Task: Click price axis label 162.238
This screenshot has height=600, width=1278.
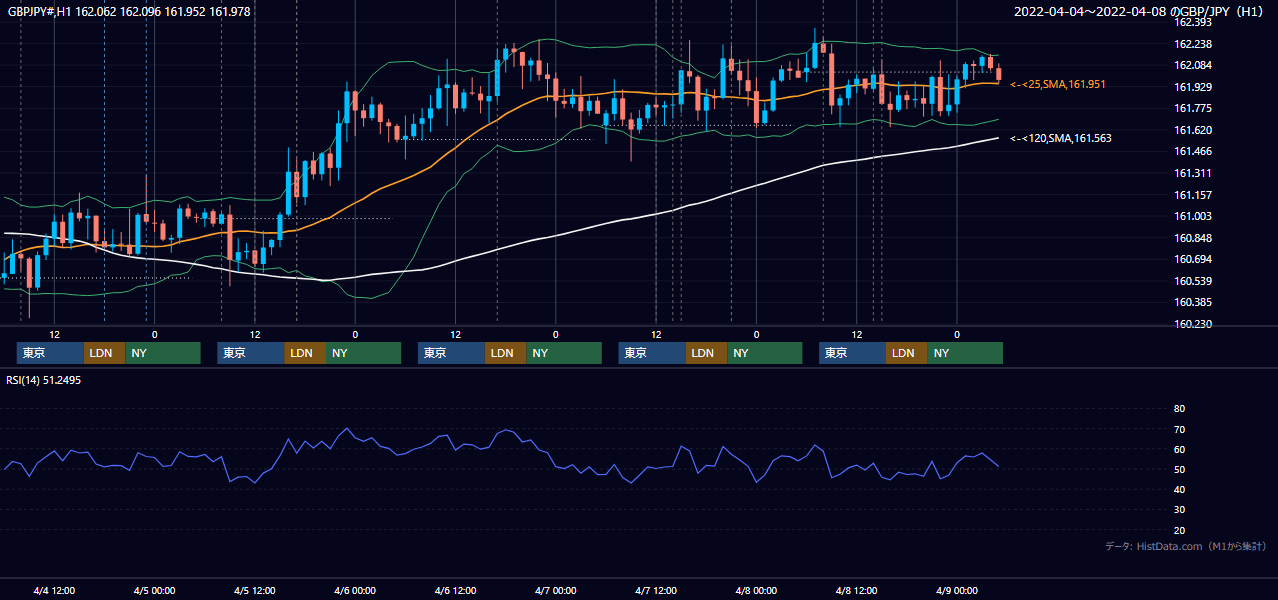Action: tap(1193, 44)
